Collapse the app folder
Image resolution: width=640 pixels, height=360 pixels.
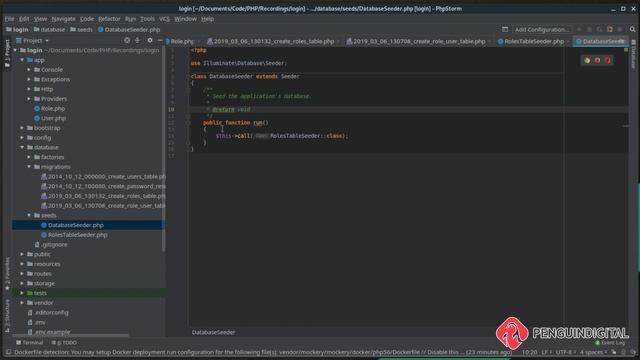point(22,60)
